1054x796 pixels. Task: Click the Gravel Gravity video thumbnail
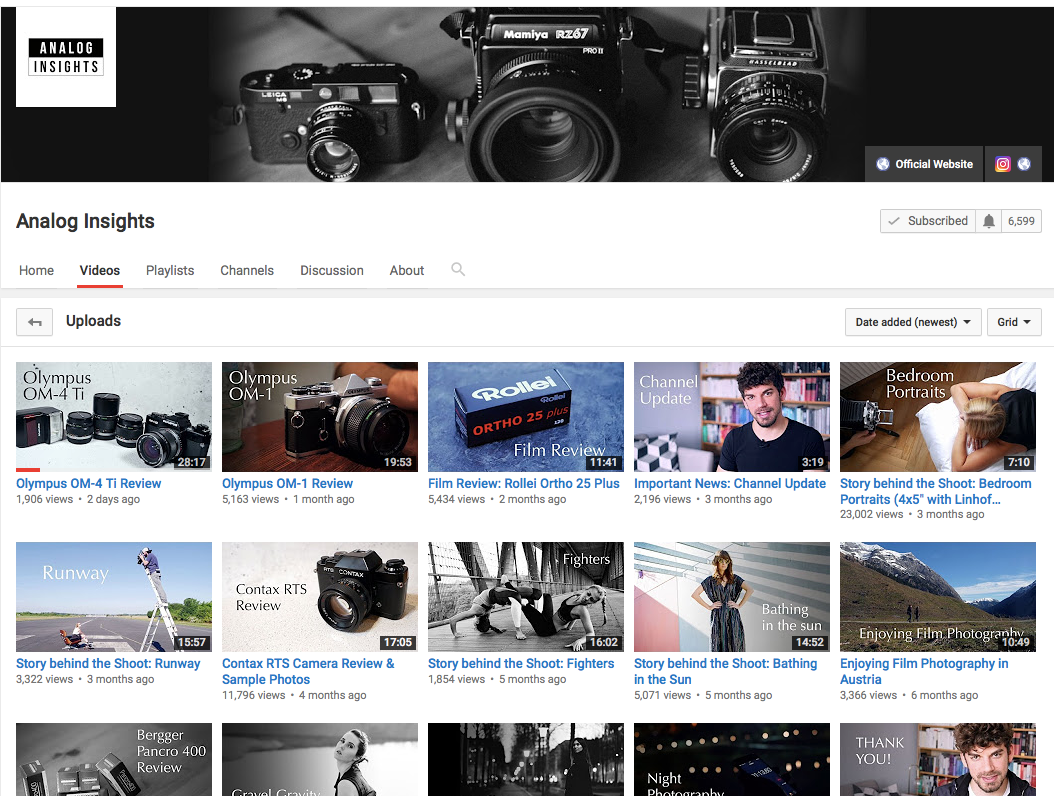[320, 760]
